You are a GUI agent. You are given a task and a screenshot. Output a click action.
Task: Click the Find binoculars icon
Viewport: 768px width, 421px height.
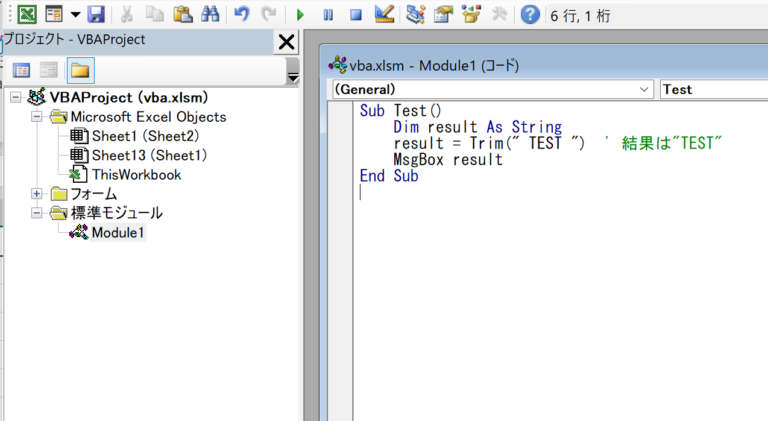210,15
